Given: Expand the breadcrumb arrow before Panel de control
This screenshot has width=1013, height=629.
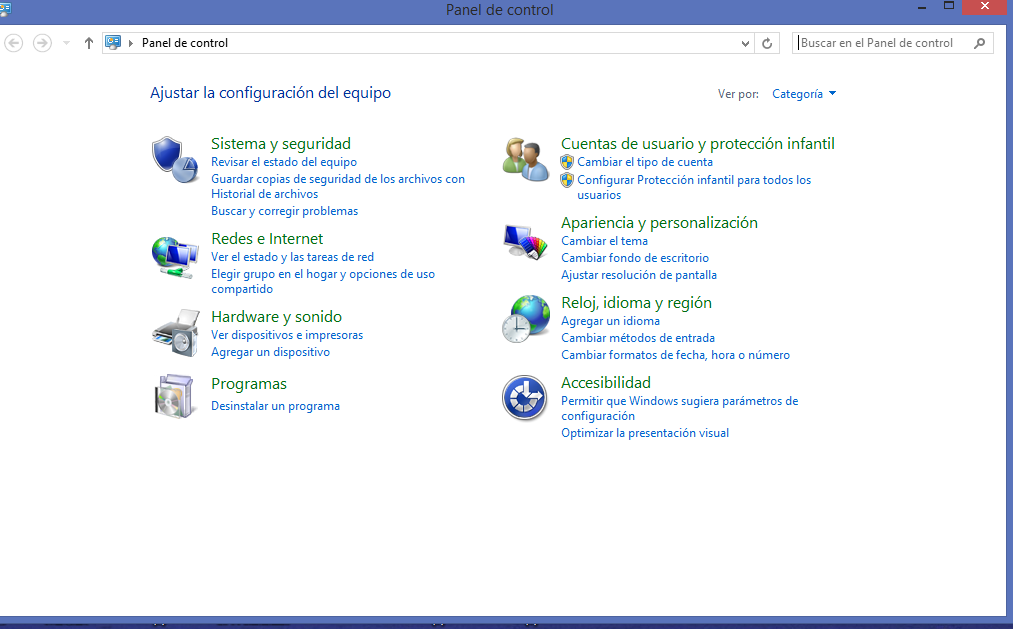Looking at the screenshot, I should pos(131,43).
